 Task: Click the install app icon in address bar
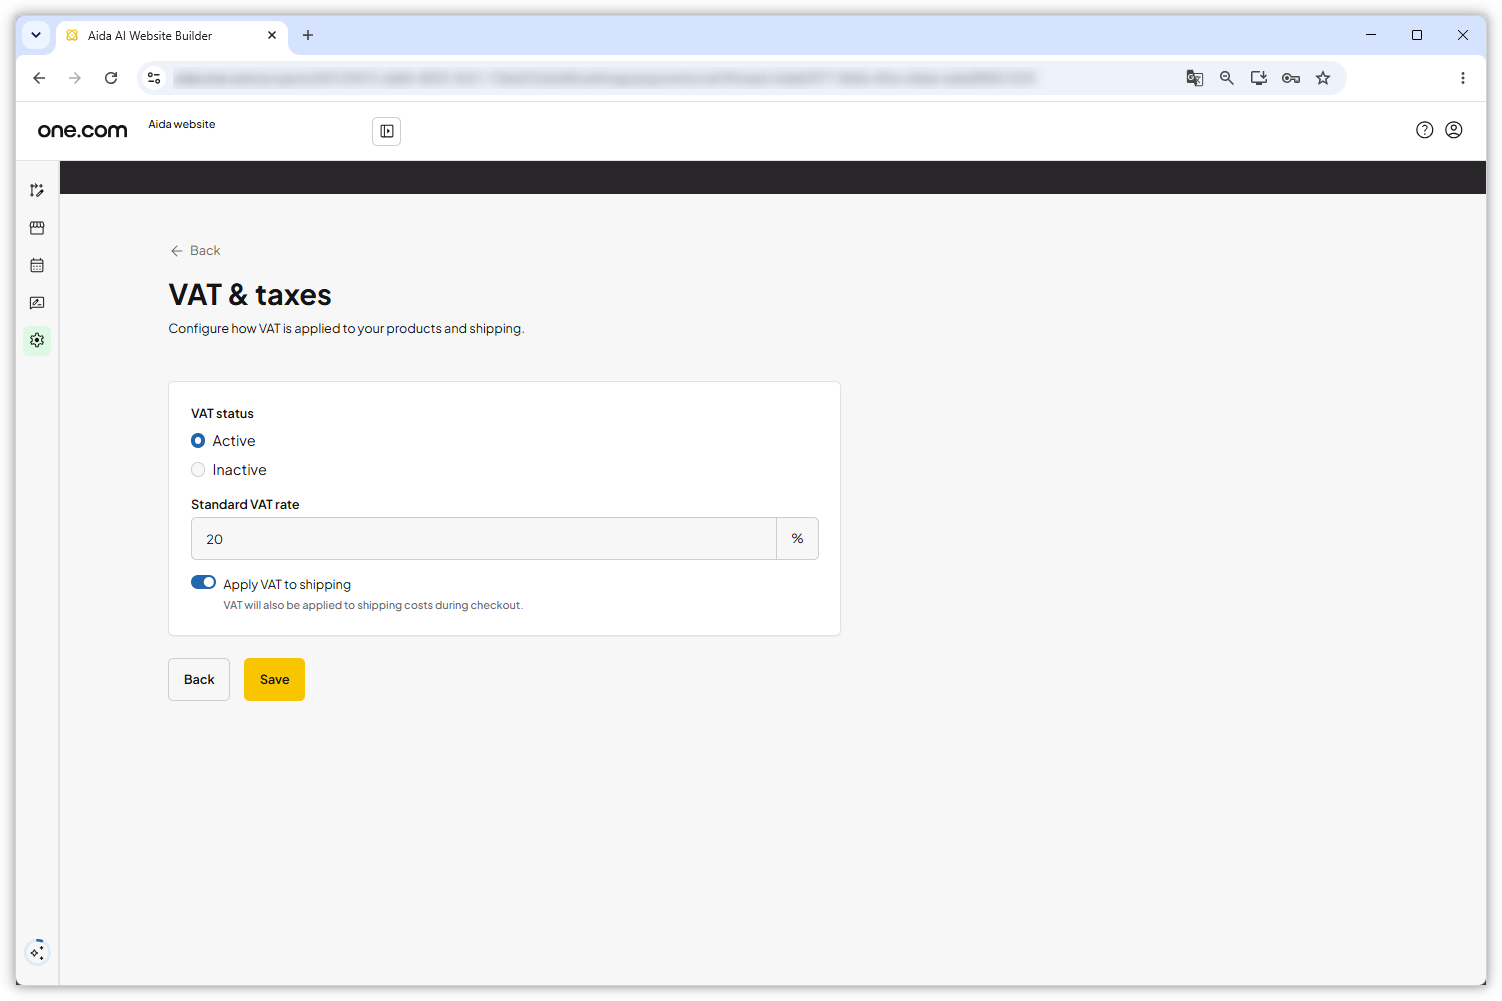1259,78
